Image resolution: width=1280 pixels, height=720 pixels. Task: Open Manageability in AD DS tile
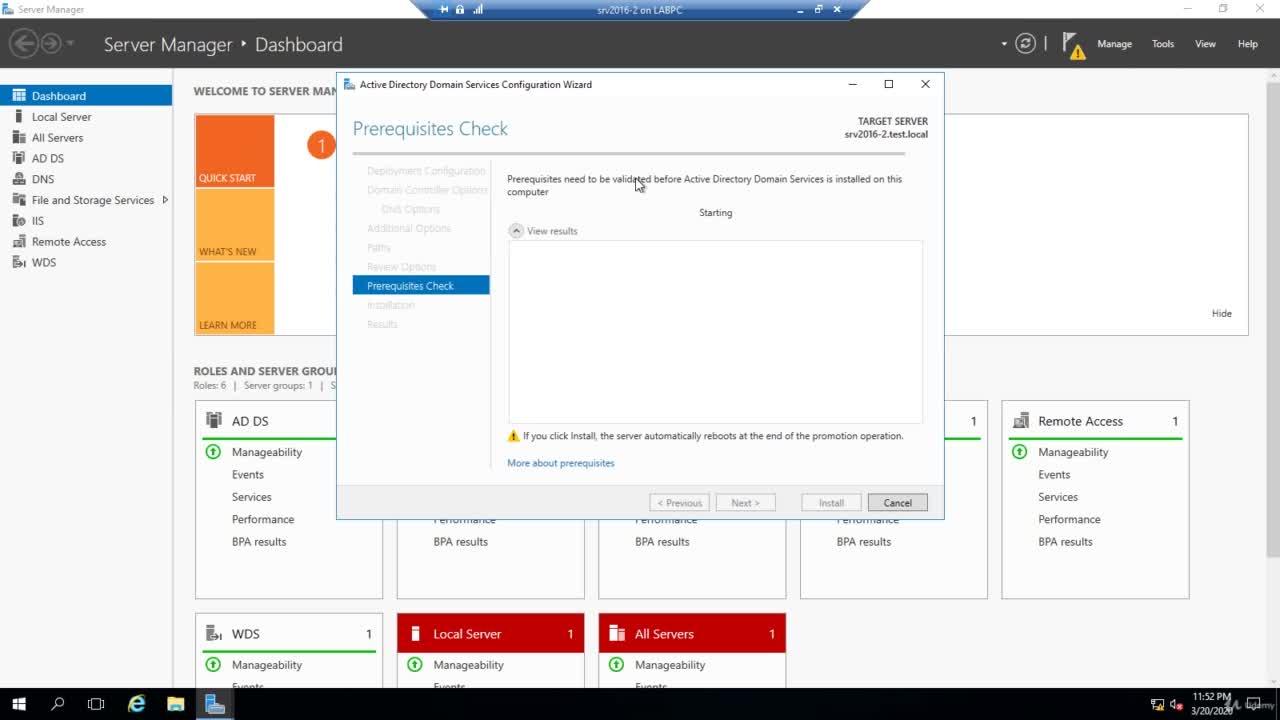pos(267,452)
